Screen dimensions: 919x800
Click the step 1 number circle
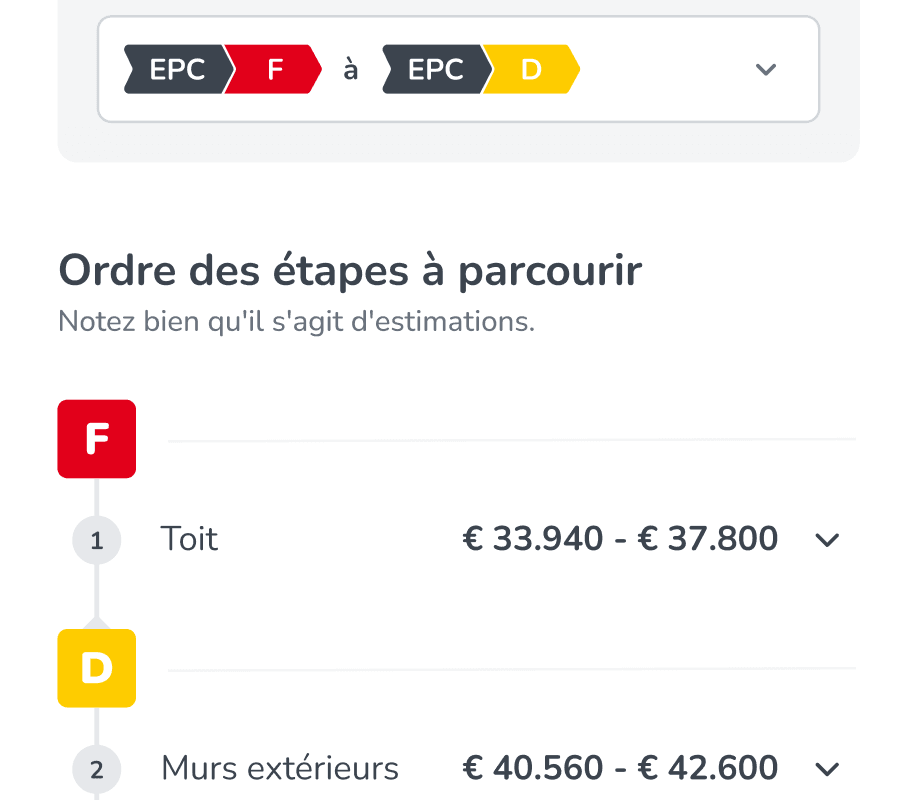tap(97, 541)
